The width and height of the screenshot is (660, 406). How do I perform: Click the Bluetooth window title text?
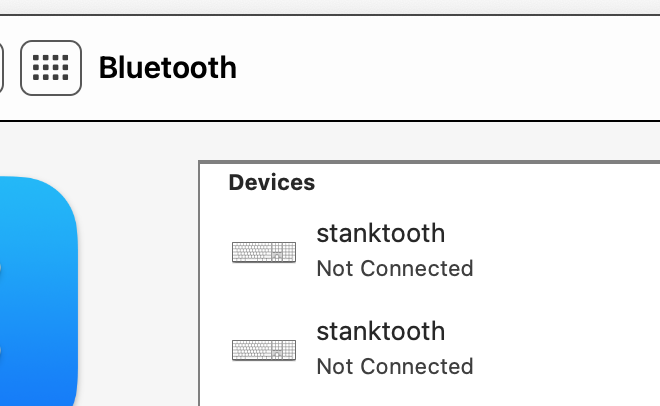pyautogui.click(x=168, y=68)
